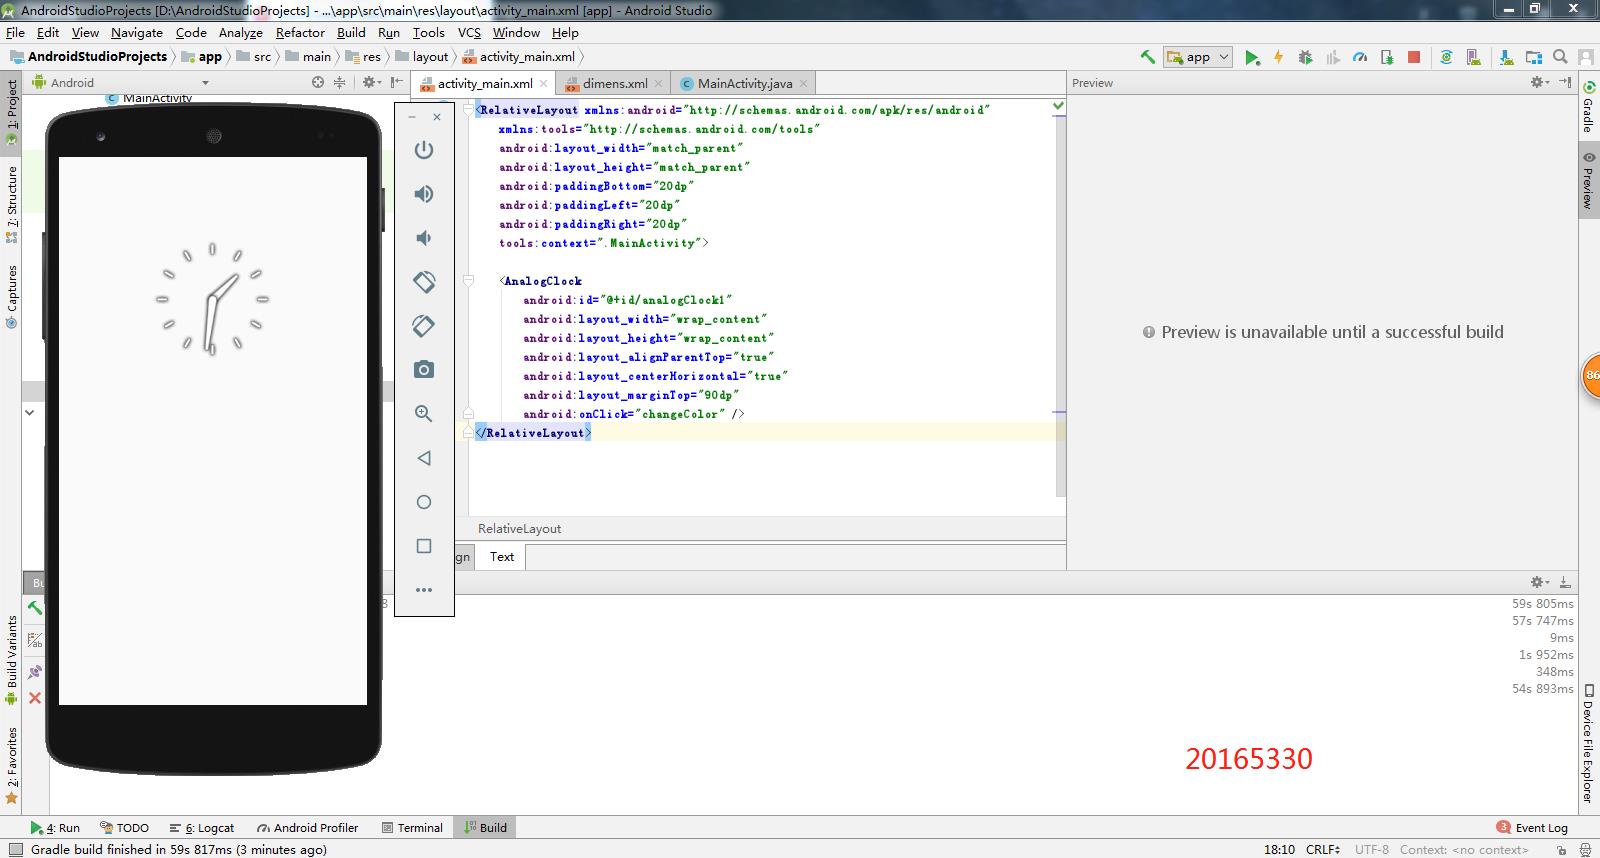Rotate emulator left icon
Viewport: 1600px width, 858px height.
pyautogui.click(x=424, y=282)
